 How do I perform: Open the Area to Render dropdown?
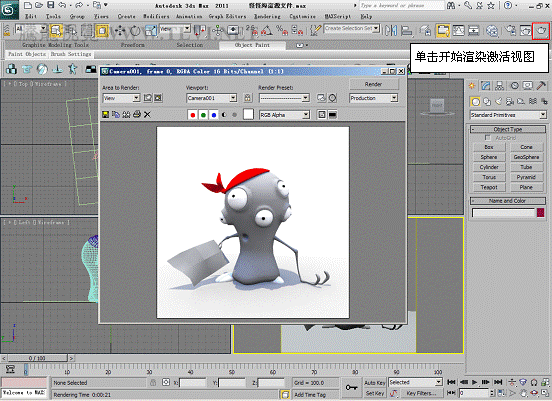pyautogui.click(x=121, y=98)
